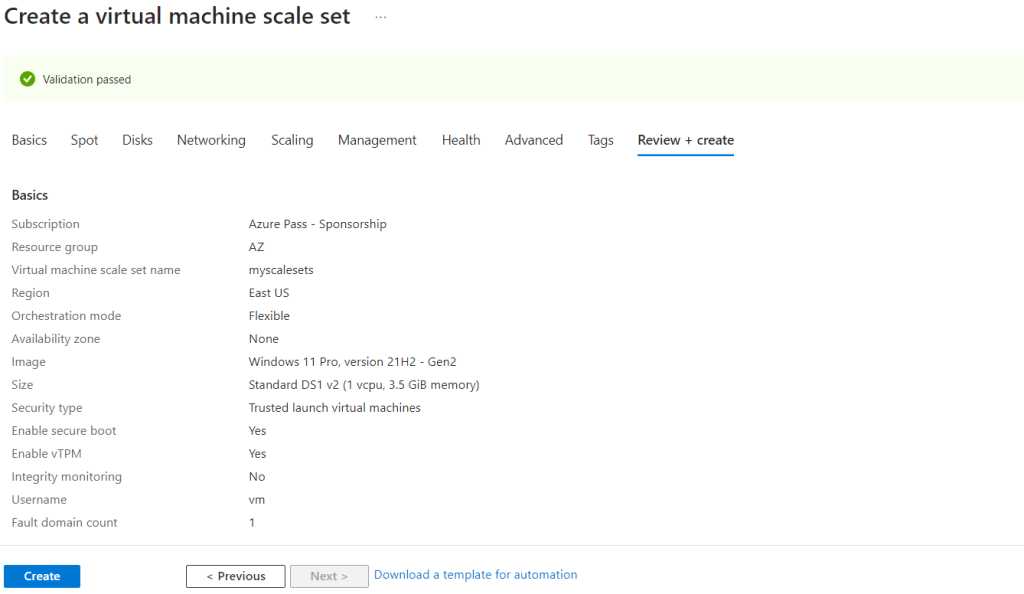Open the ellipsis more options menu
The width and height of the screenshot is (1024, 594).
pos(381,17)
